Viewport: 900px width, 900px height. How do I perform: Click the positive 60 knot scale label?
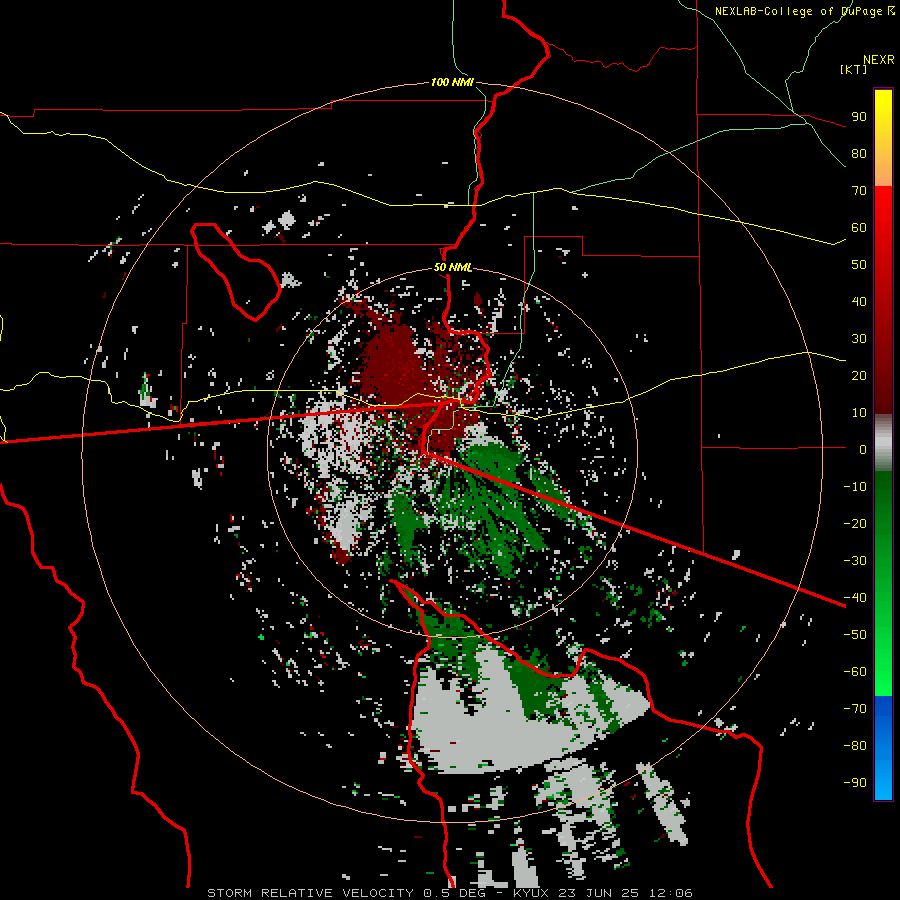859,228
